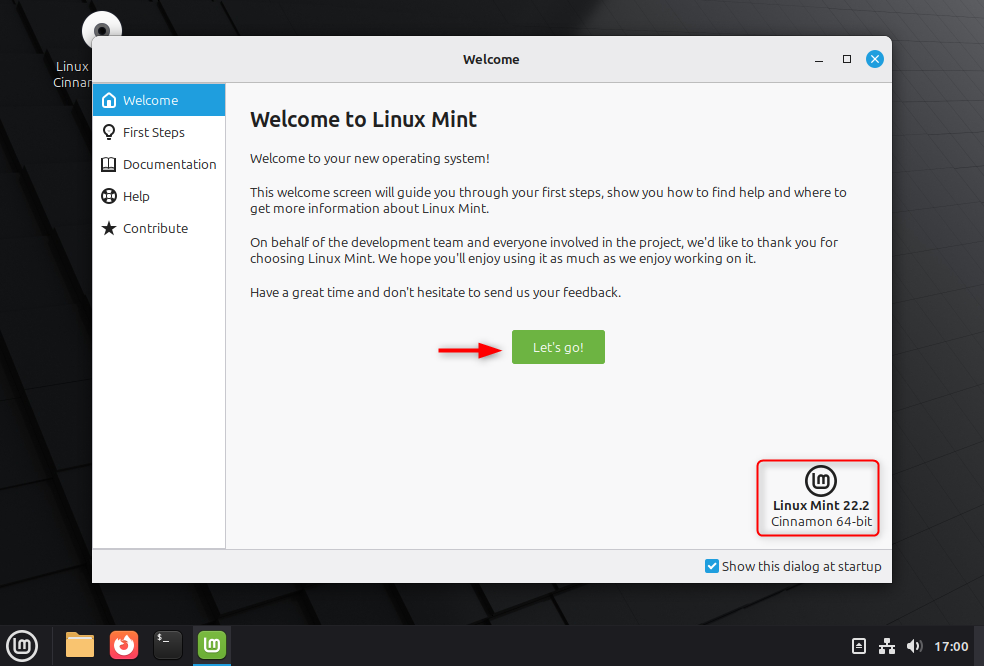
Task: Select the home icon beside Welcome
Action: [108, 100]
